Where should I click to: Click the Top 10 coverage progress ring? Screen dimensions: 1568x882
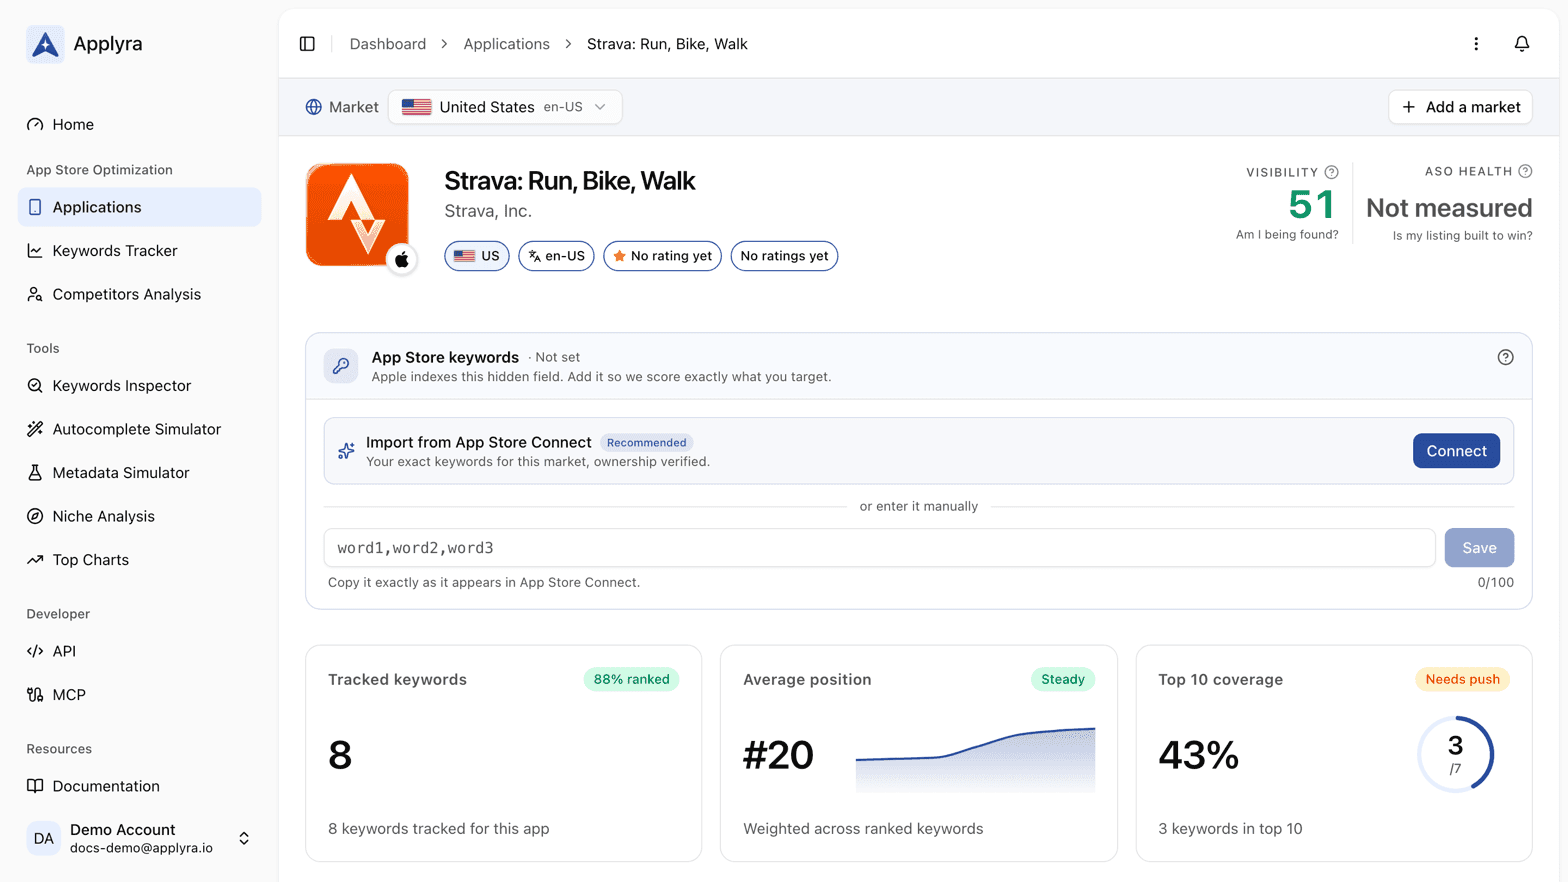pos(1455,754)
